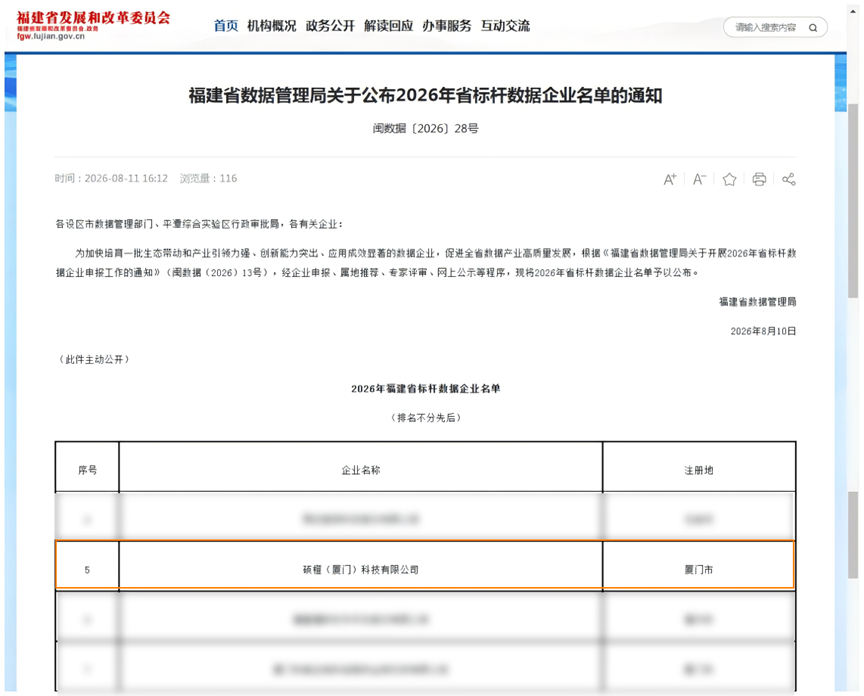The image size is (864, 696).
Task: Click the 浏览量：116 view count
Action: click(208, 179)
